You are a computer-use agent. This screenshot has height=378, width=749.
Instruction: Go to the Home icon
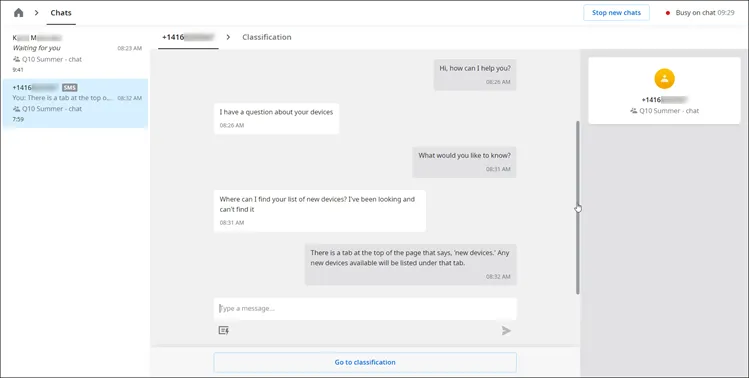click(19, 13)
